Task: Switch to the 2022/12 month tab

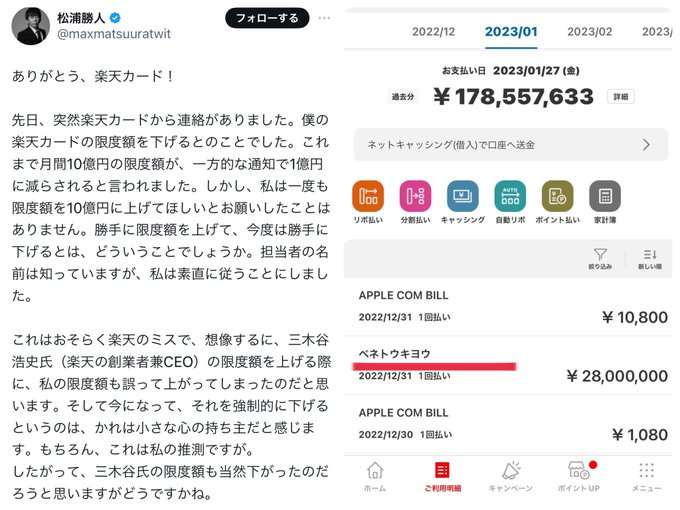Action: point(433,32)
